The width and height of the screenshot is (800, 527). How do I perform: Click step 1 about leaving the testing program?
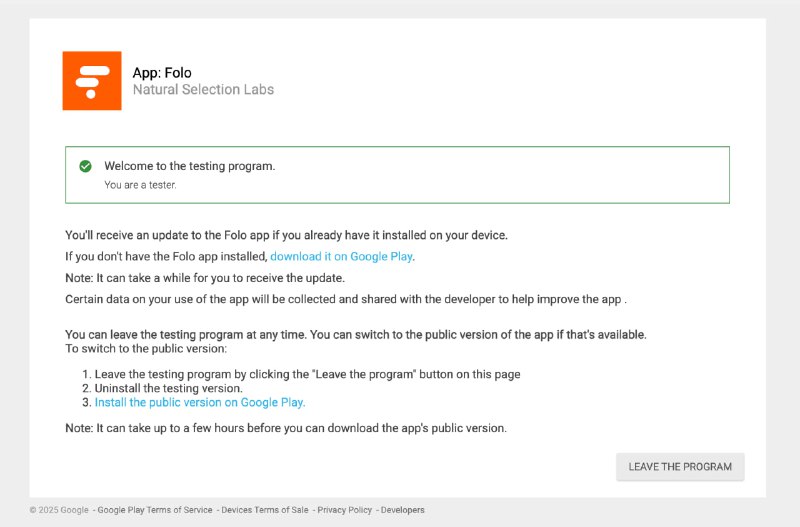coord(307,374)
